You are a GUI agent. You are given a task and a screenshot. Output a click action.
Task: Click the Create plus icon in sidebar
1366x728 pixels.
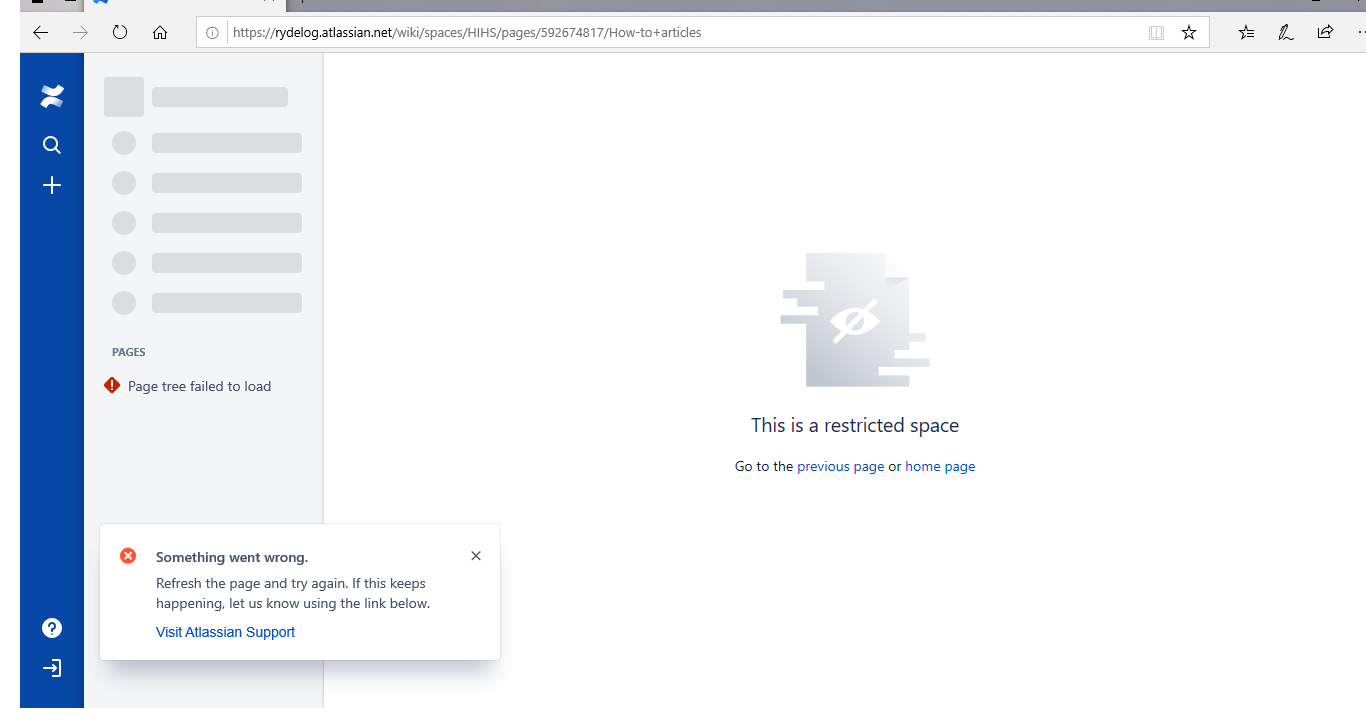point(52,185)
